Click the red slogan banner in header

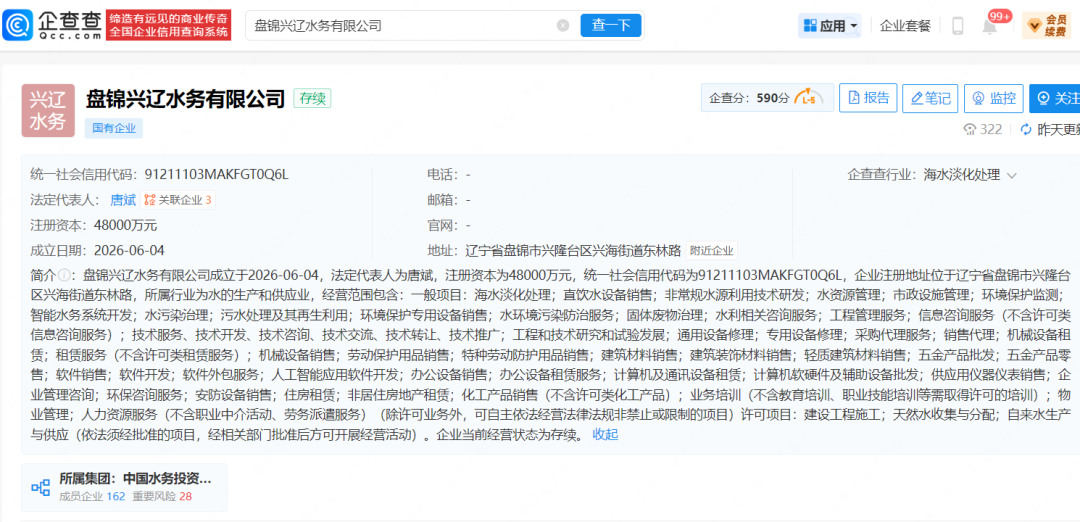click(169, 25)
